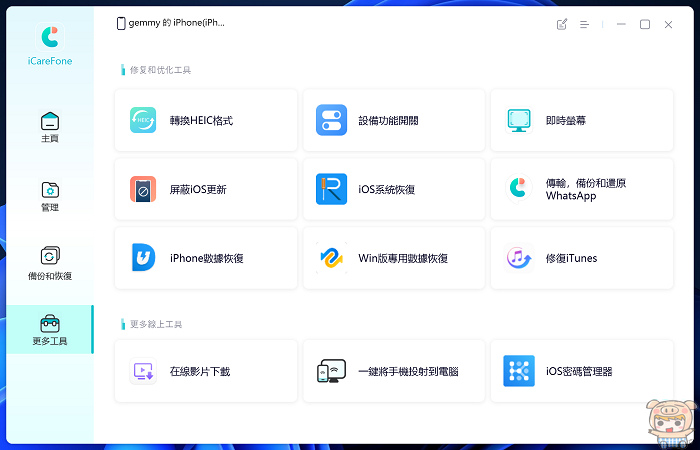700x450 pixels.
Task: Click the iOS系統恢復 ReiBoot icon
Action: click(x=331, y=189)
